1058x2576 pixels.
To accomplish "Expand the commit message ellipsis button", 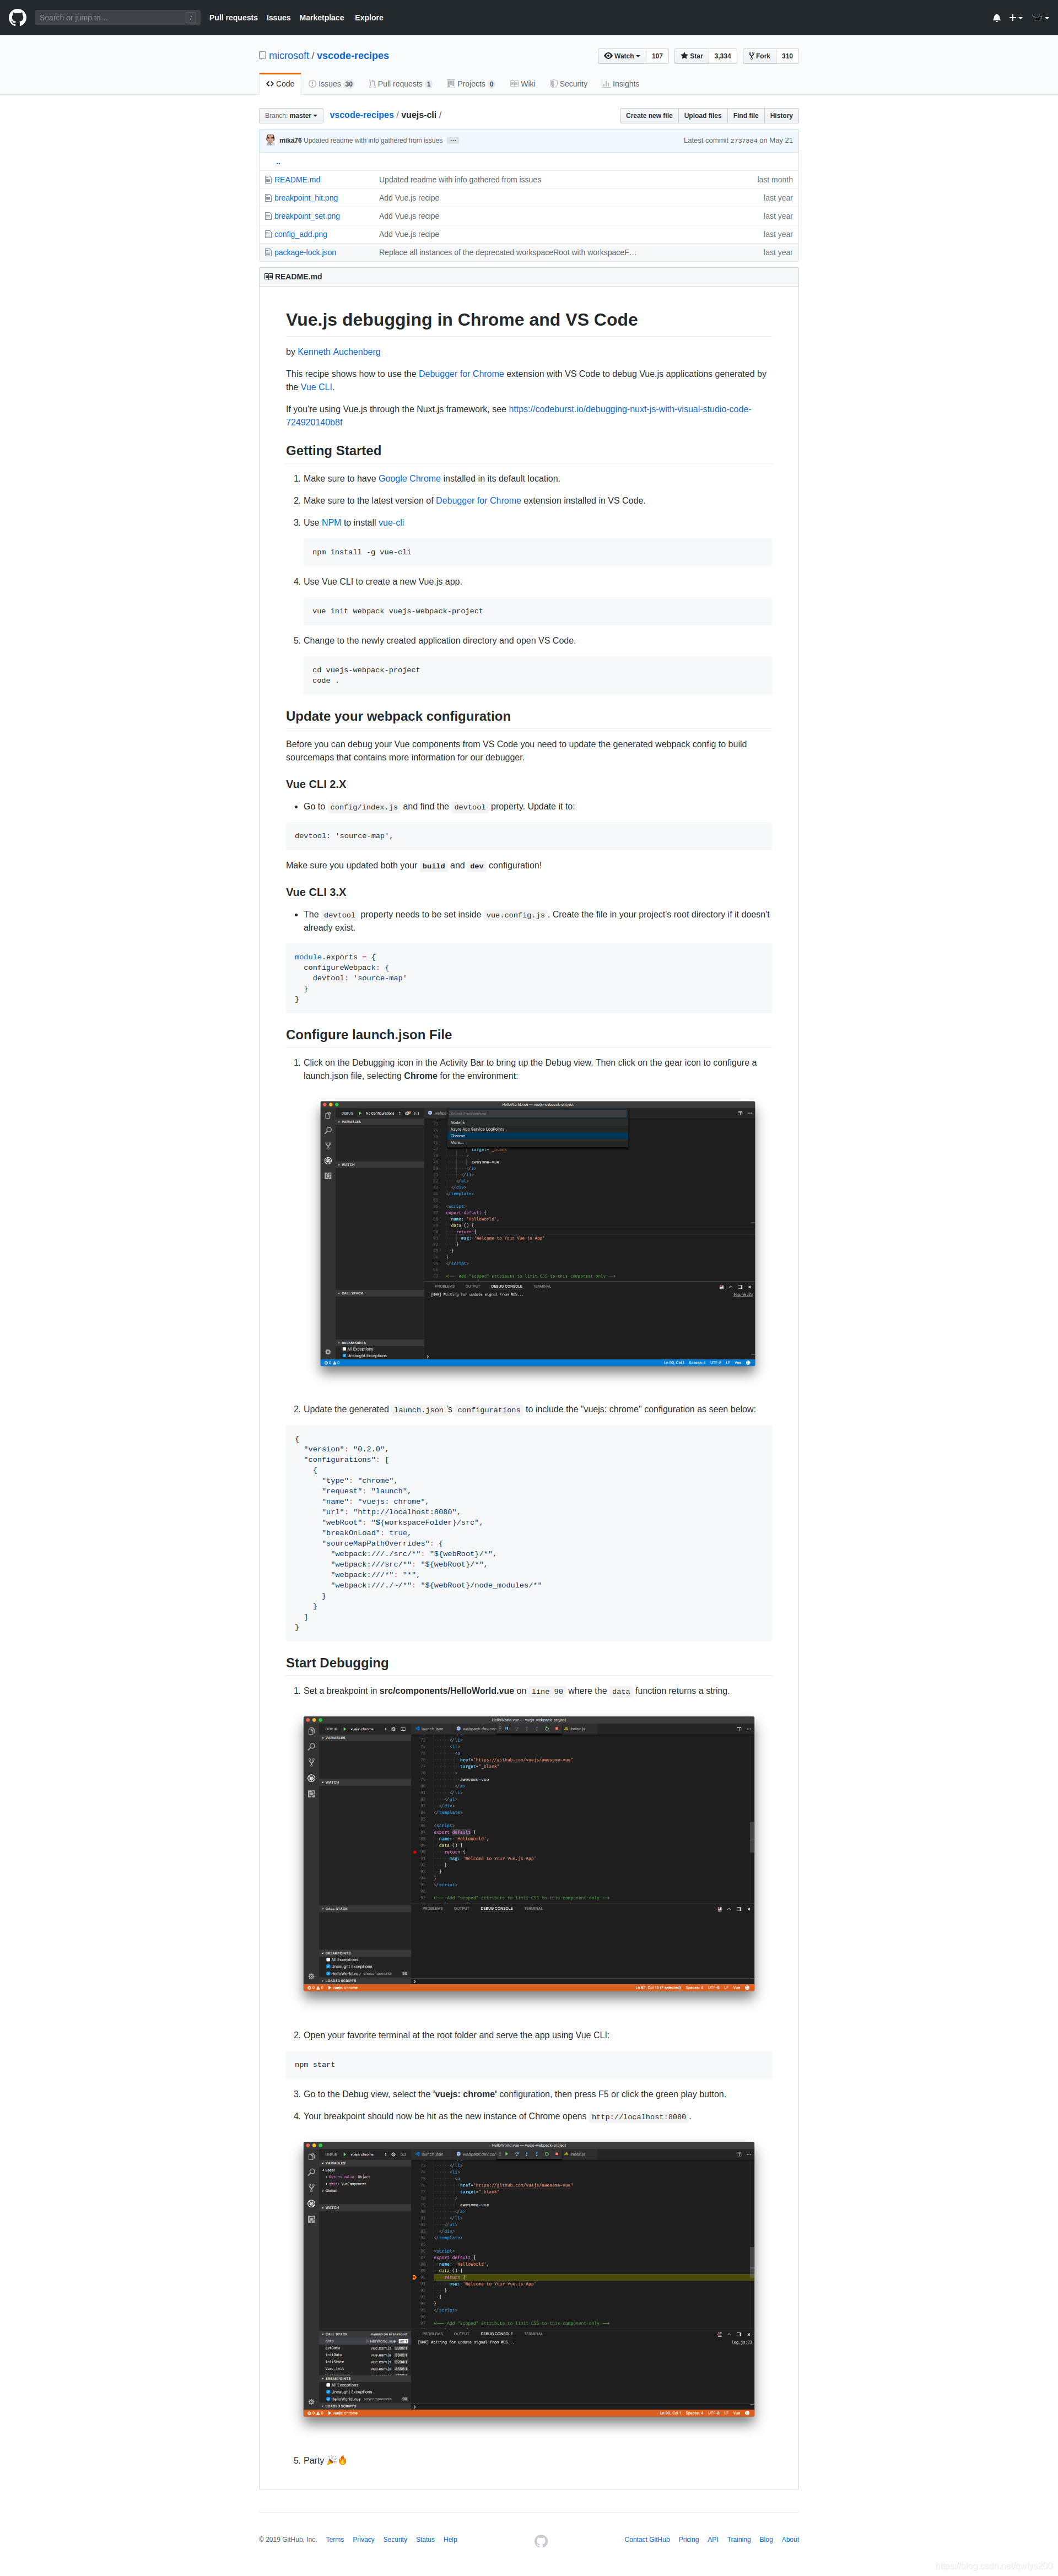I will (x=453, y=141).
